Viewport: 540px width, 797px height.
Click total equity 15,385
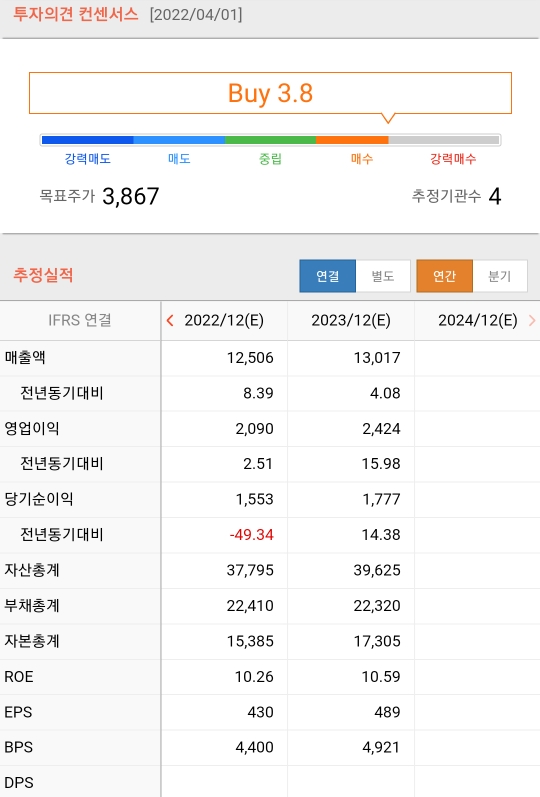(250, 641)
